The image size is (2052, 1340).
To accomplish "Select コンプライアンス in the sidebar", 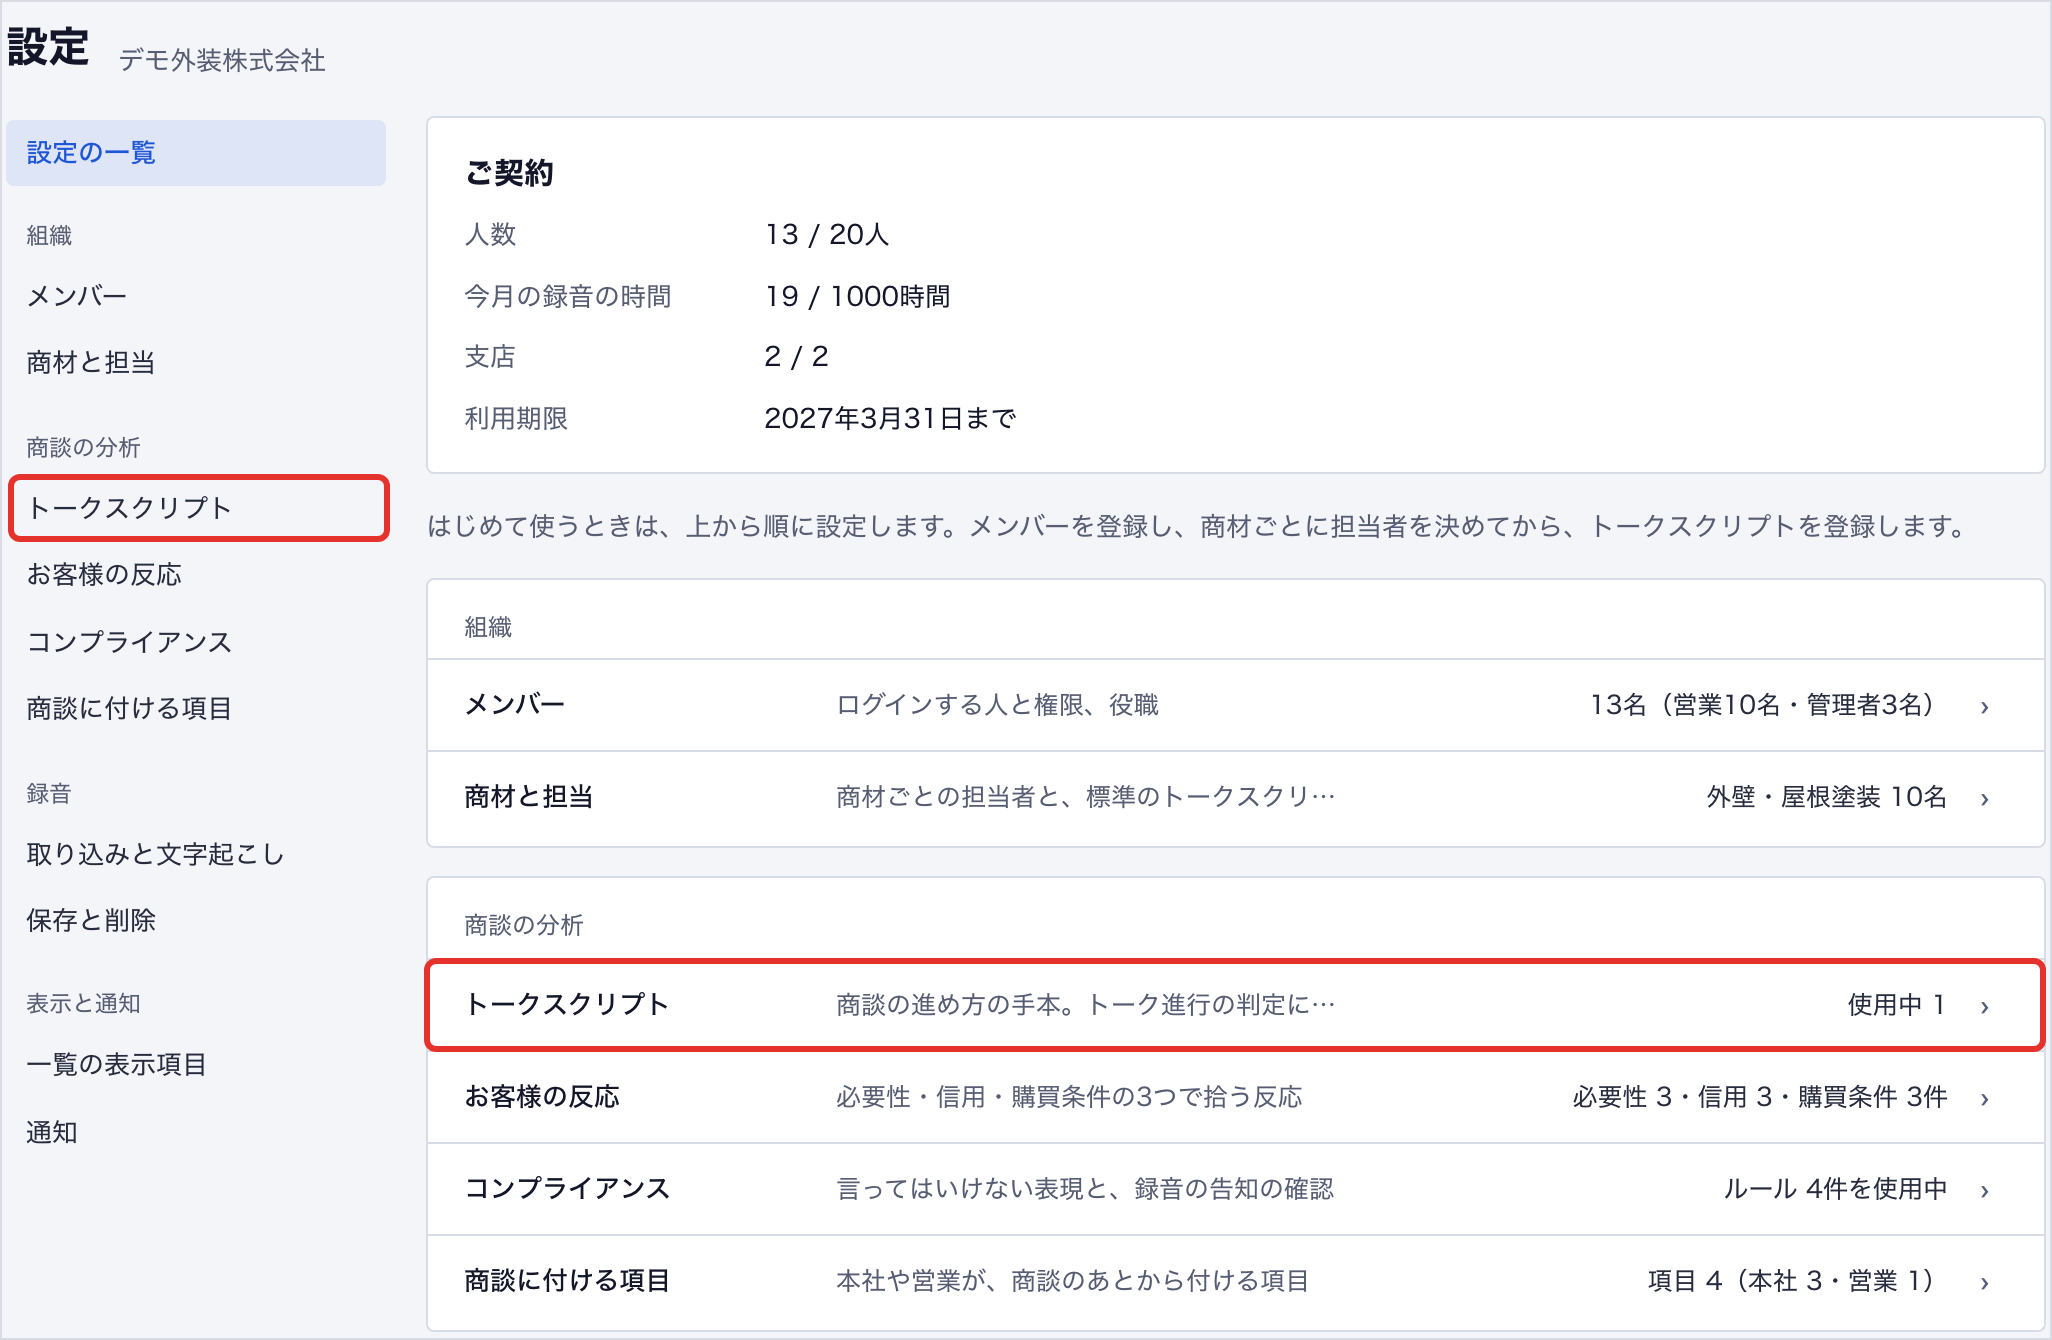I will [196, 641].
